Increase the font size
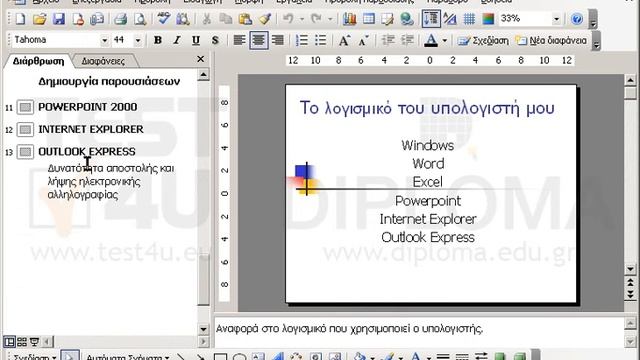The image size is (640, 360). [344, 40]
